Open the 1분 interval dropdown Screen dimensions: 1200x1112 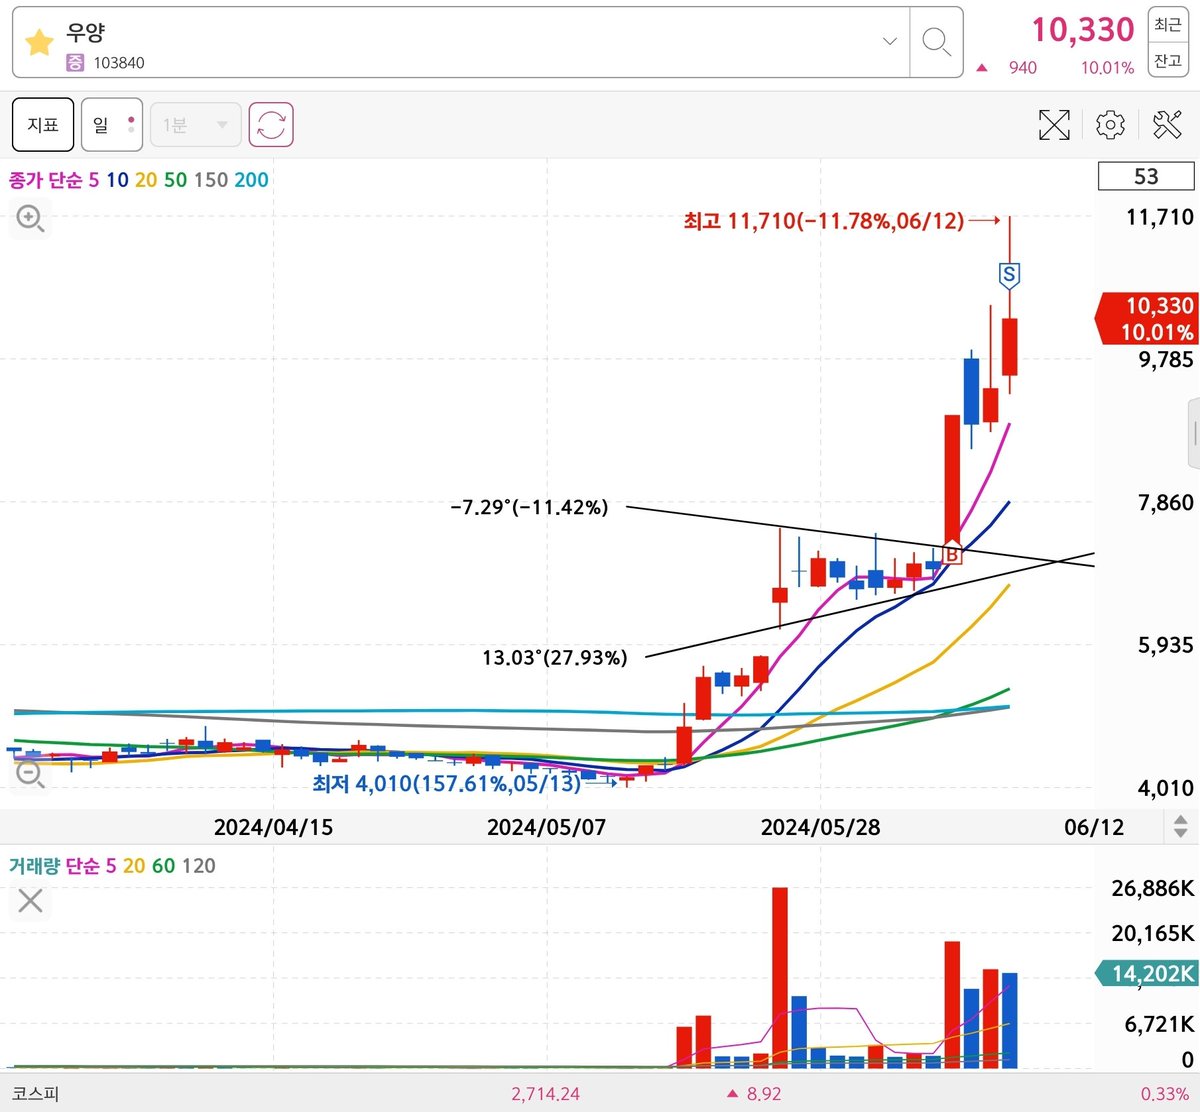pos(196,125)
